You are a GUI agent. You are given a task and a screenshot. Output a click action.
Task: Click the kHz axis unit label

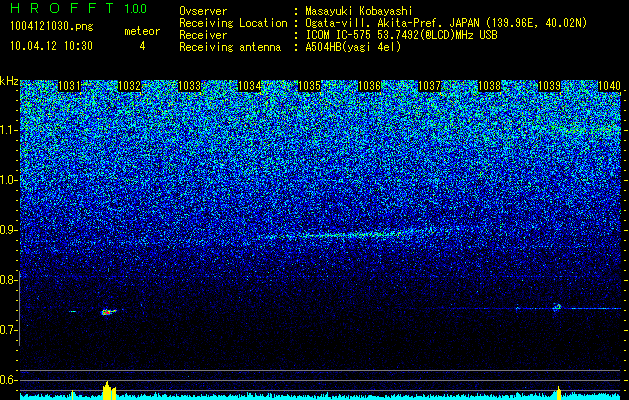(x=9, y=81)
